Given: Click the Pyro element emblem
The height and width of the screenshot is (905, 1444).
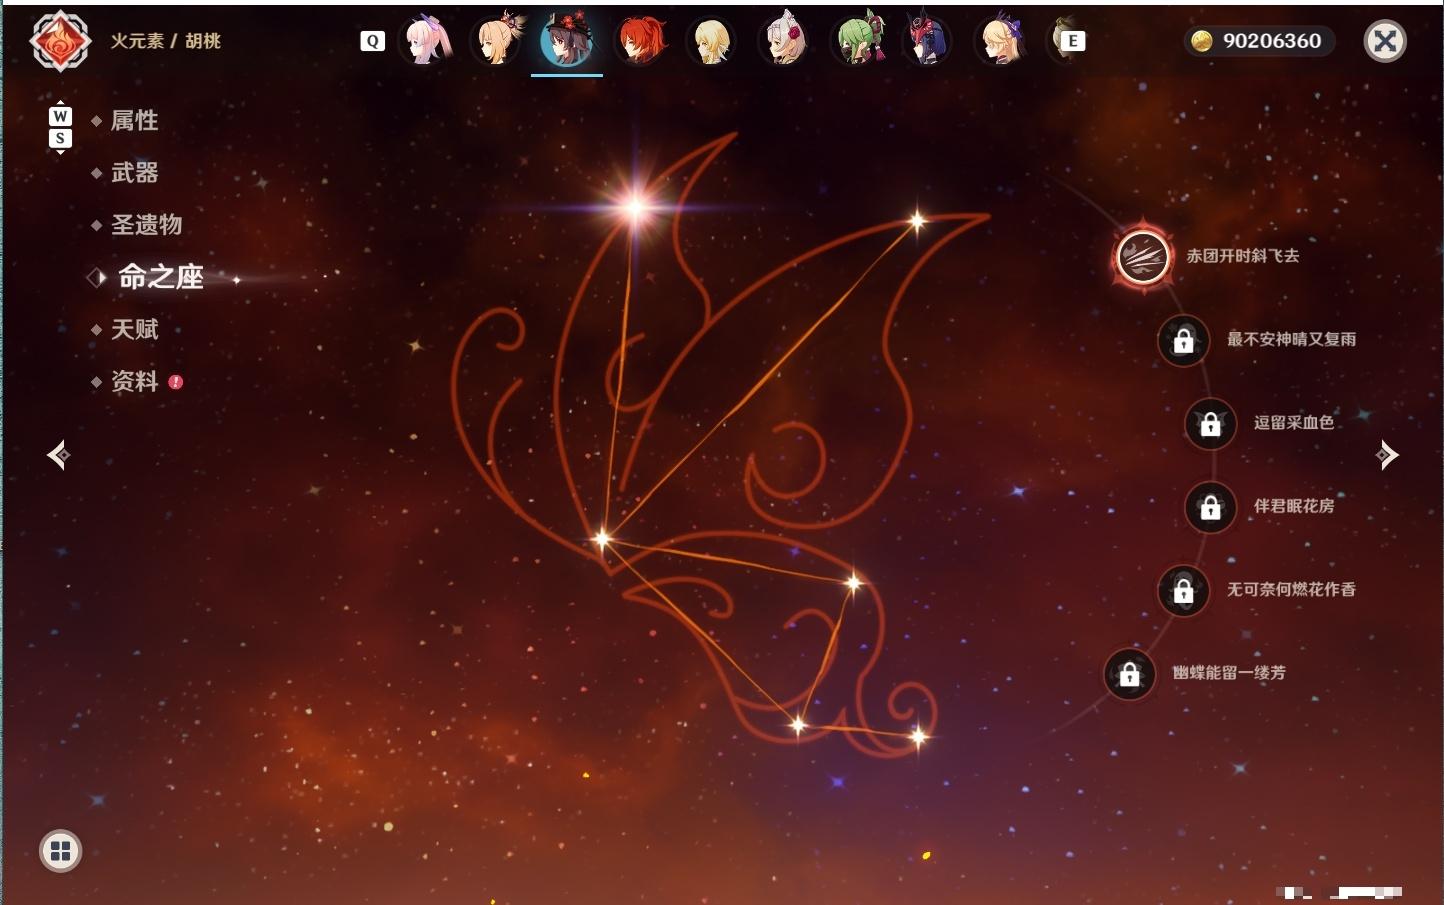Looking at the screenshot, I should click(60, 41).
